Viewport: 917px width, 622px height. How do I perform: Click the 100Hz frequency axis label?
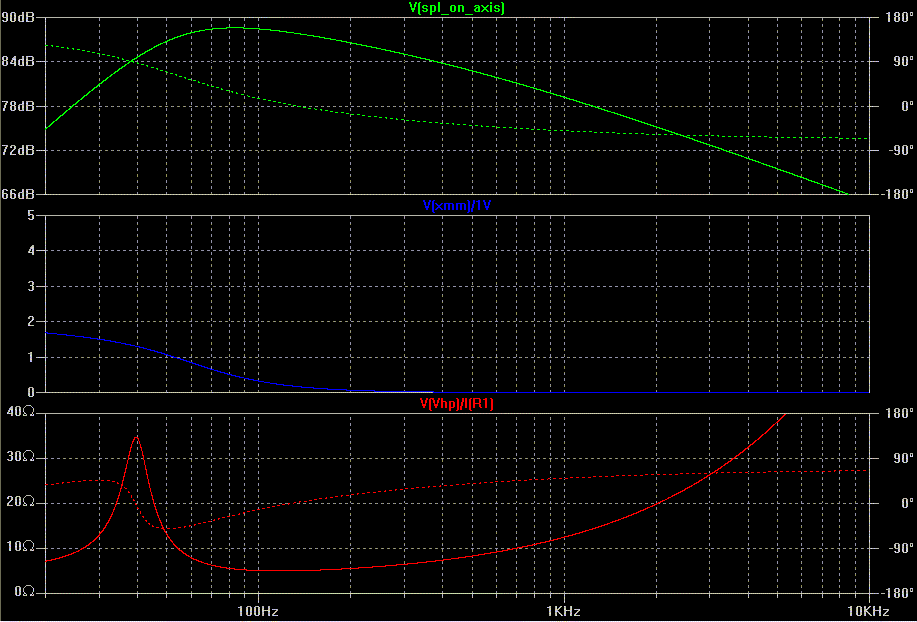[x=258, y=611]
